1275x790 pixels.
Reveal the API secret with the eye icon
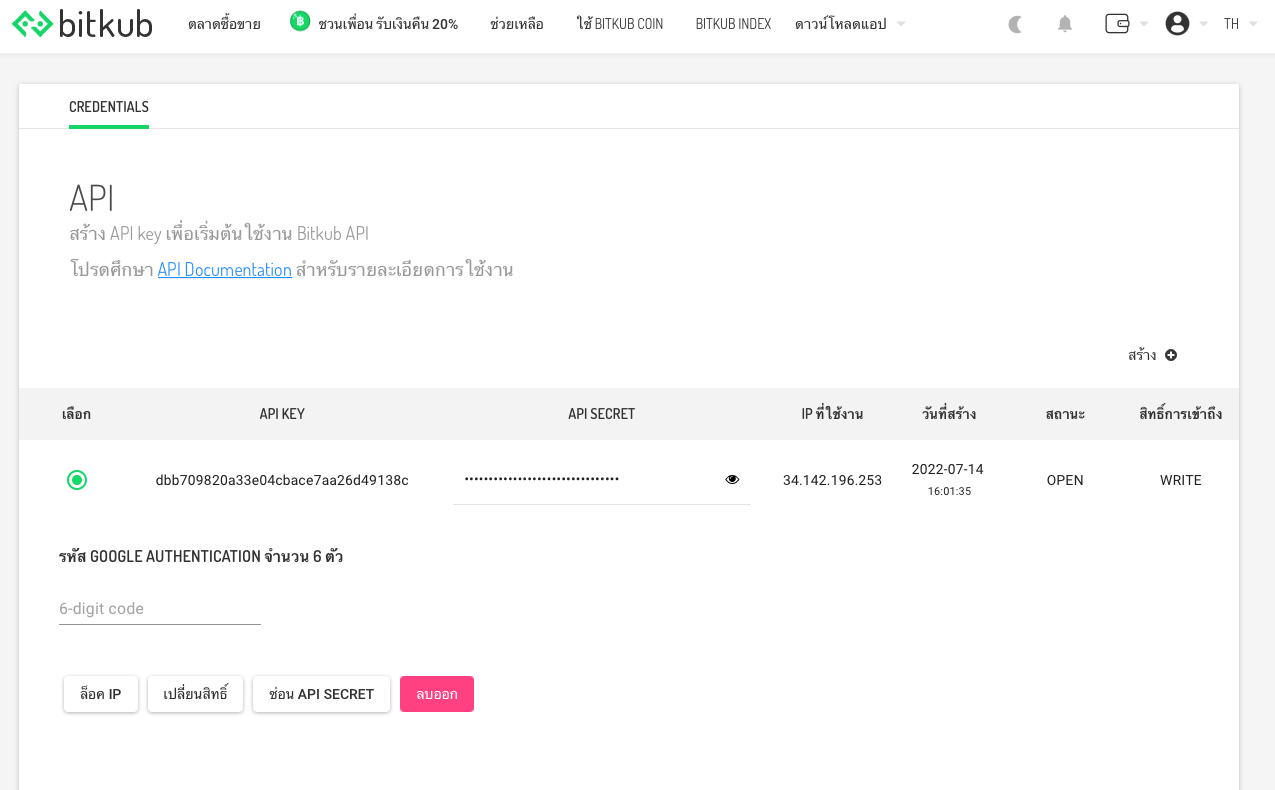click(731, 479)
